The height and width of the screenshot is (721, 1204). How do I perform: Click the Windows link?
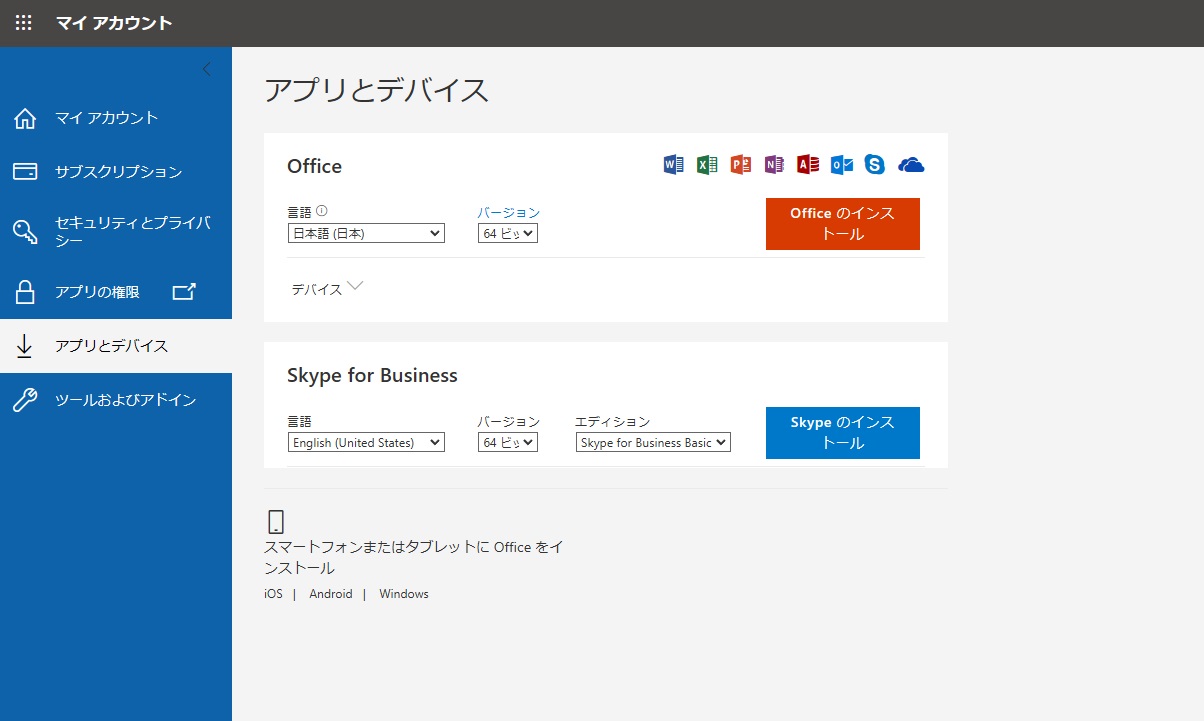tap(404, 594)
